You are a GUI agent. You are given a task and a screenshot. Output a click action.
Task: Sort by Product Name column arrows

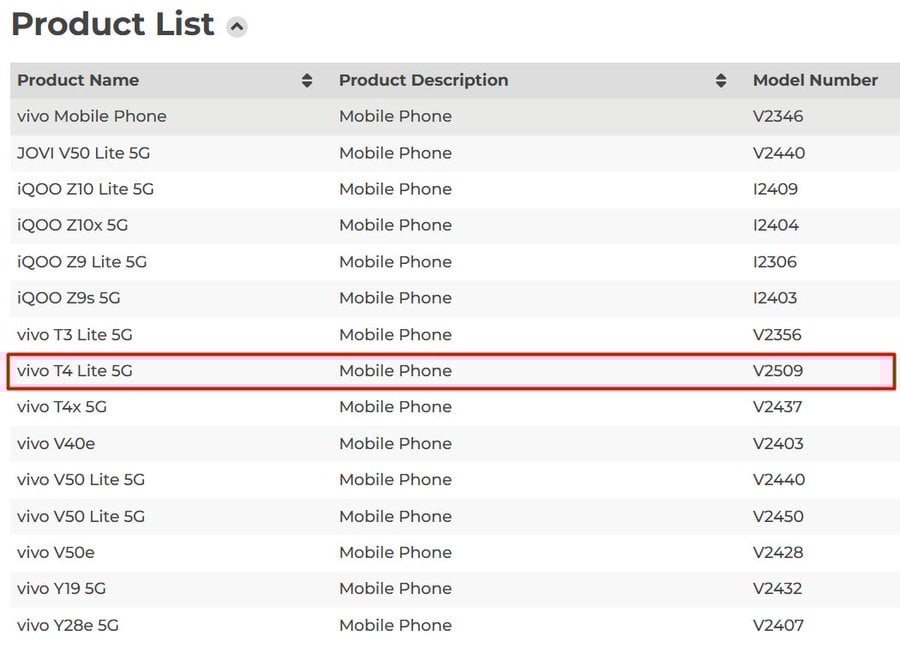point(307,81)
